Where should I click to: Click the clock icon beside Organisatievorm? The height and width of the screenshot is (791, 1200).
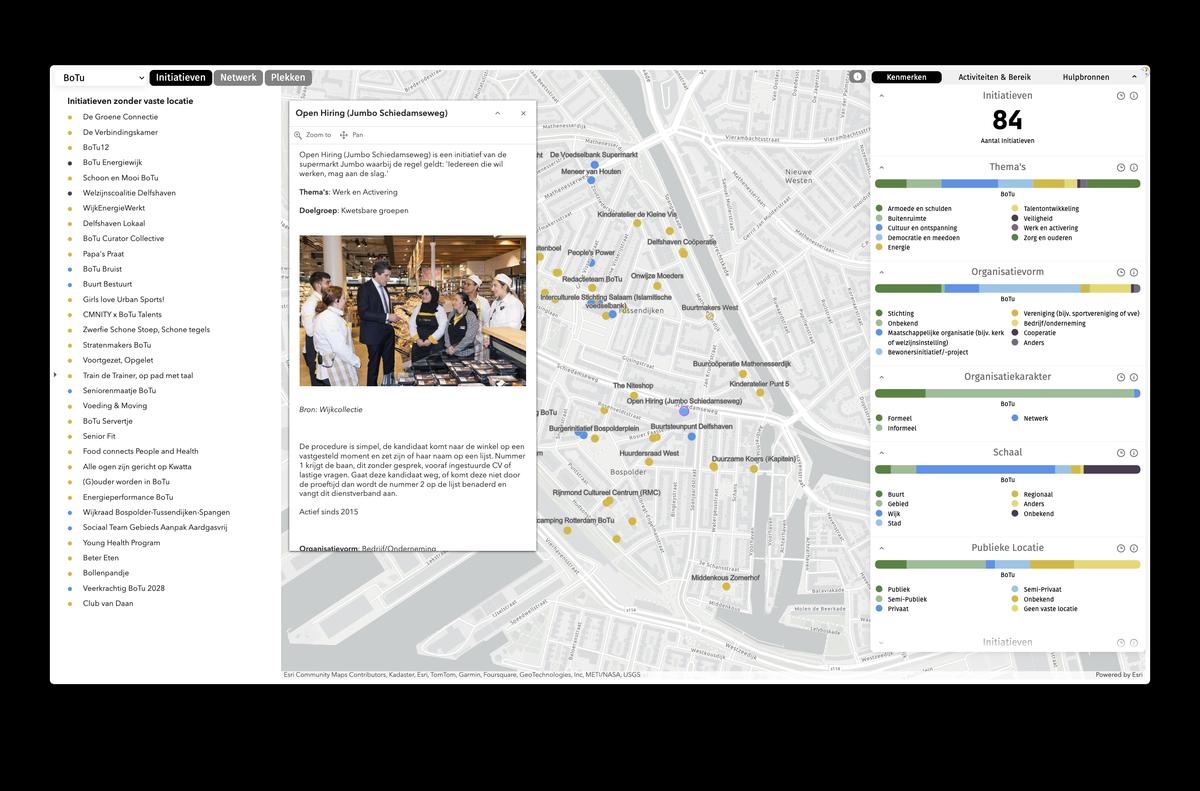[1121, 273]
